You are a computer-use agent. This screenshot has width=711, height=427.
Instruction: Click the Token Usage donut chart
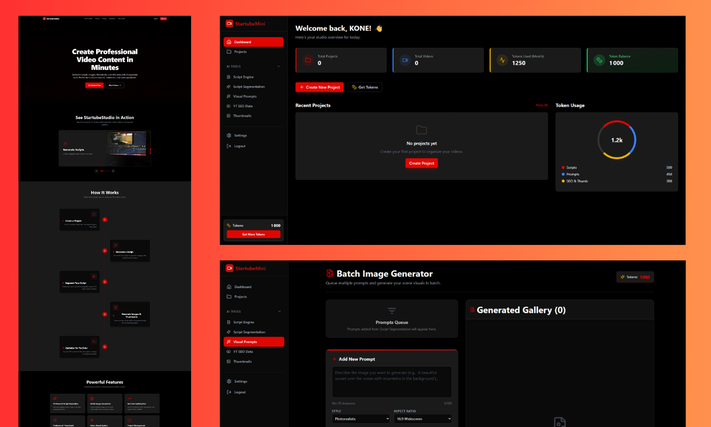point(617,140)
